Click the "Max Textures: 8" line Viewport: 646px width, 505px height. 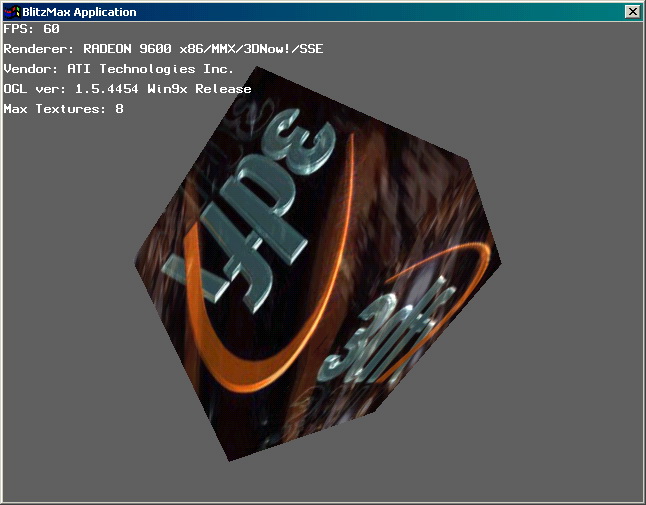(x=64, y=109)
